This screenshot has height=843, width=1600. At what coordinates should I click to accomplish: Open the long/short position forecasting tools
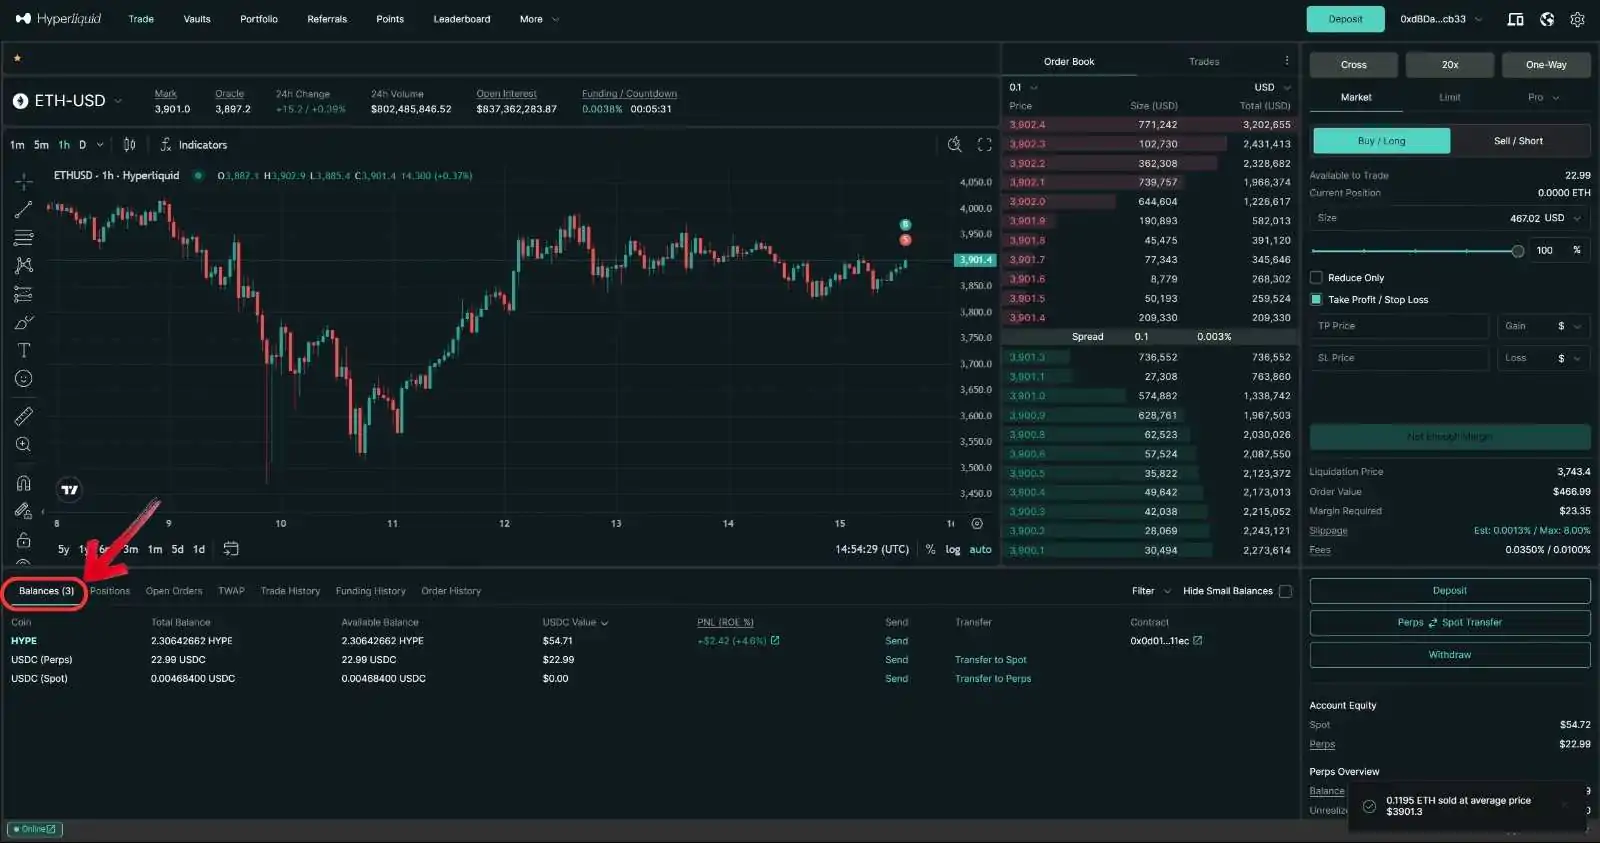(24, 294)
